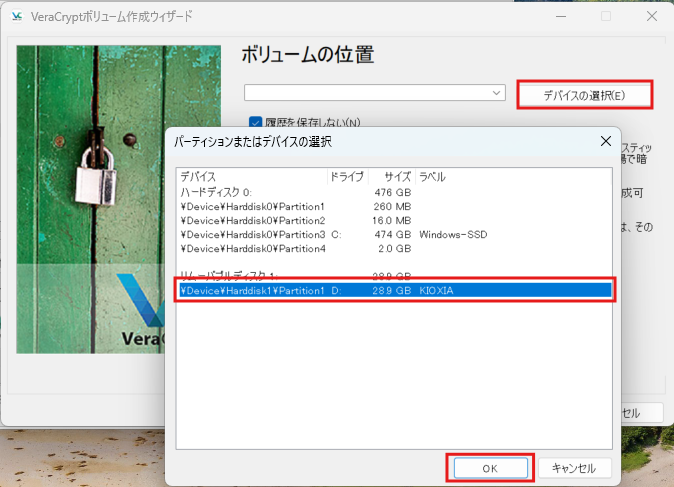Close the パーティションまたはデバイスの選択 dialog
Viewport: 674px width, 487px height.
coord(606,141)
